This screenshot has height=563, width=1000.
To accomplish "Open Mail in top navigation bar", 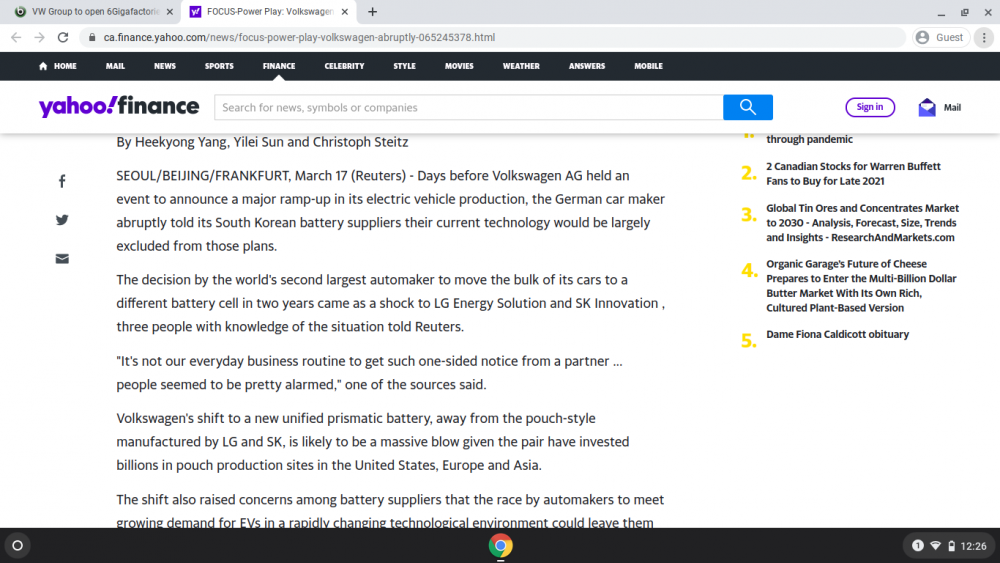I will coord(115,66).
